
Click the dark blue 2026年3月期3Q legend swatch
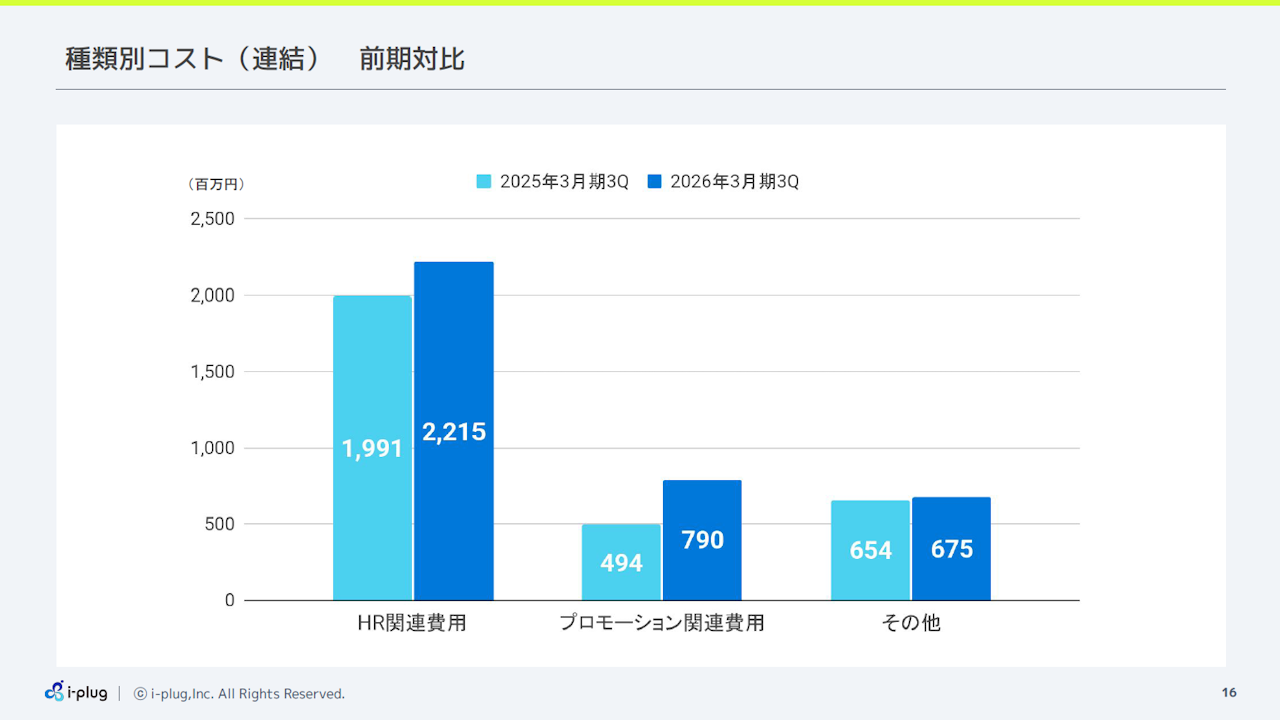[655, 182]
